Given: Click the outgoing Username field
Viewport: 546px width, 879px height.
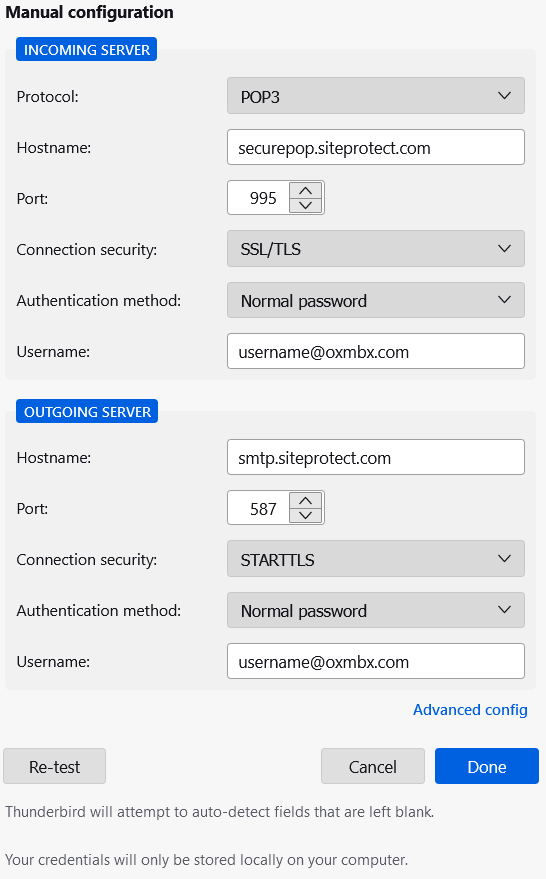Looking at the screenshot, I should (x=376, y=661).
